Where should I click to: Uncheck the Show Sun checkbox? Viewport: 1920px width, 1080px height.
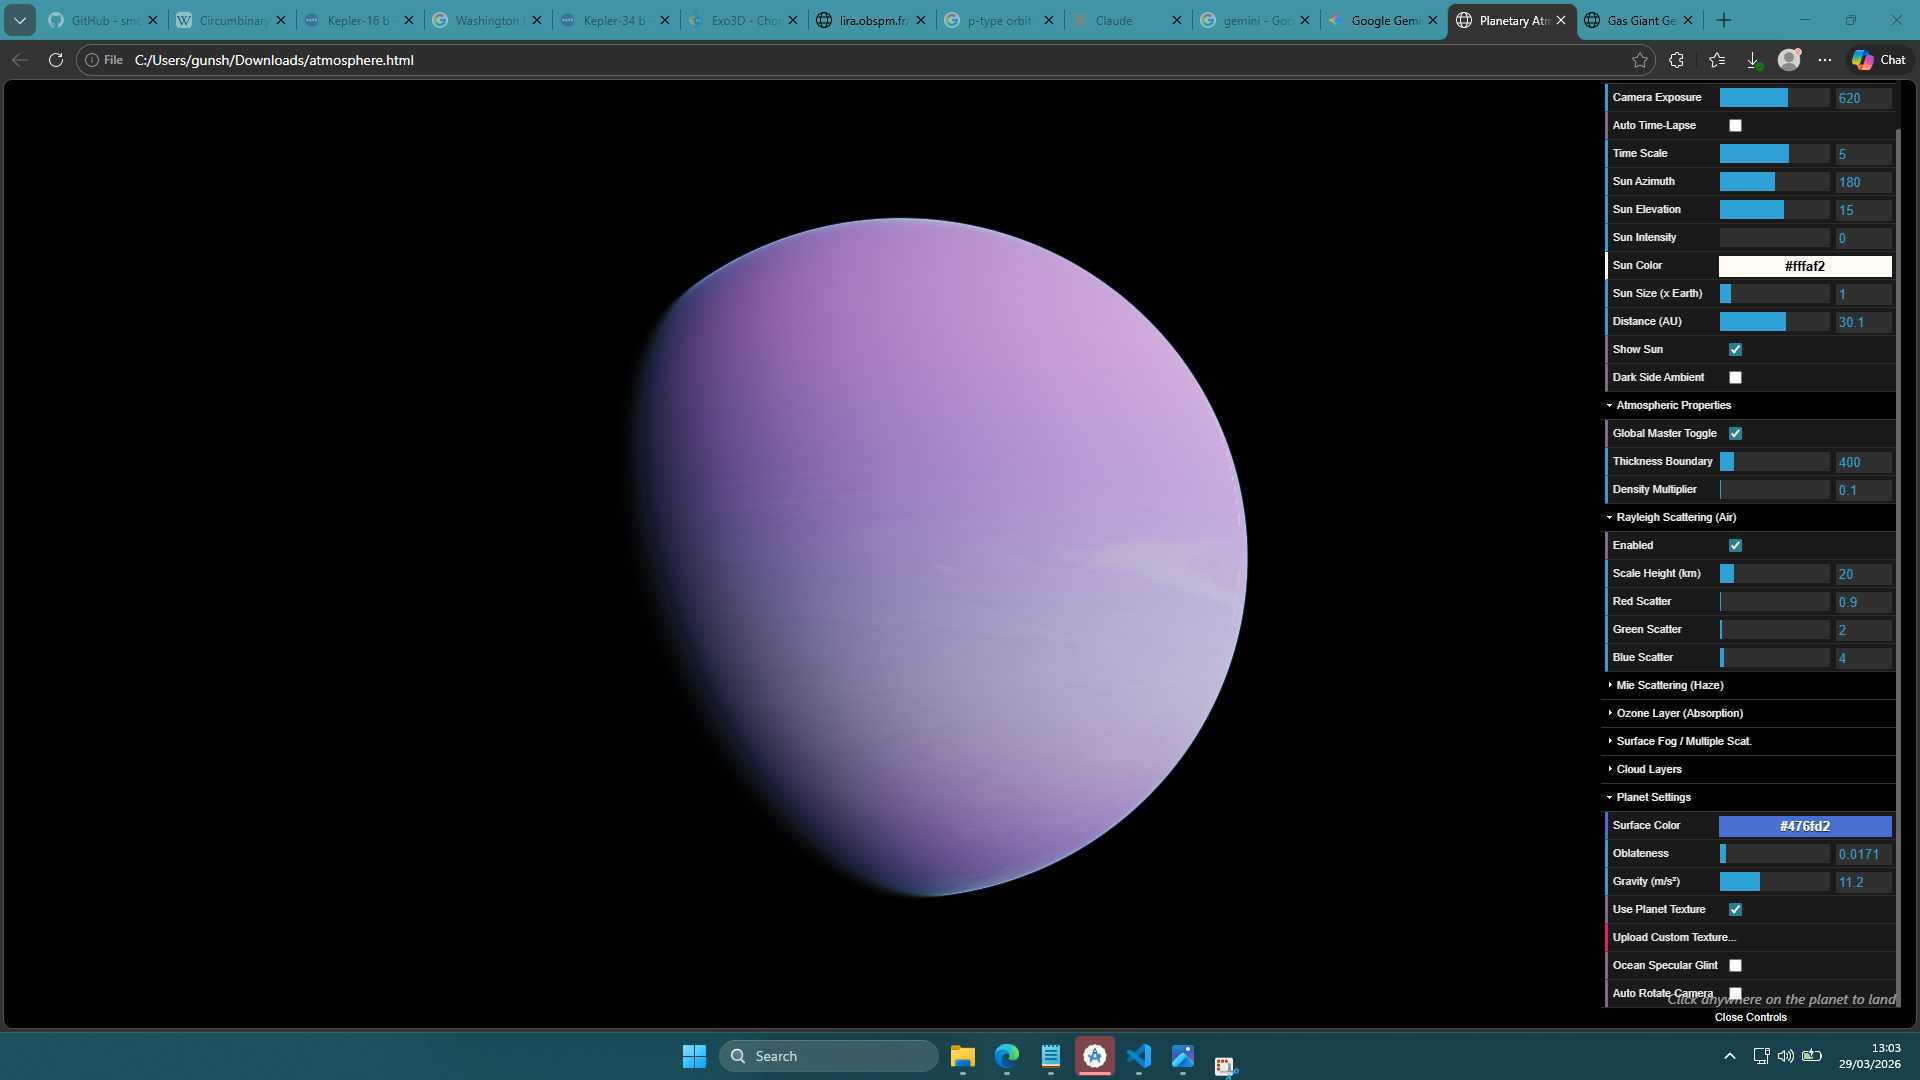1735,350
